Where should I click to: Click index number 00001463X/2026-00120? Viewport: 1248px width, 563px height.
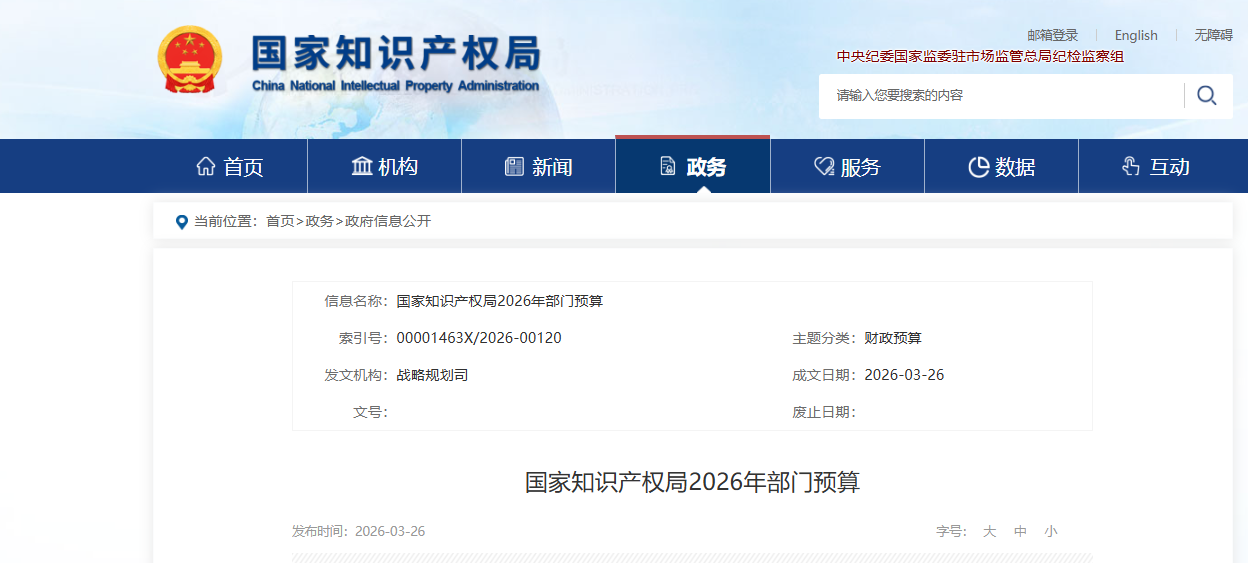(x=479, y=338)
